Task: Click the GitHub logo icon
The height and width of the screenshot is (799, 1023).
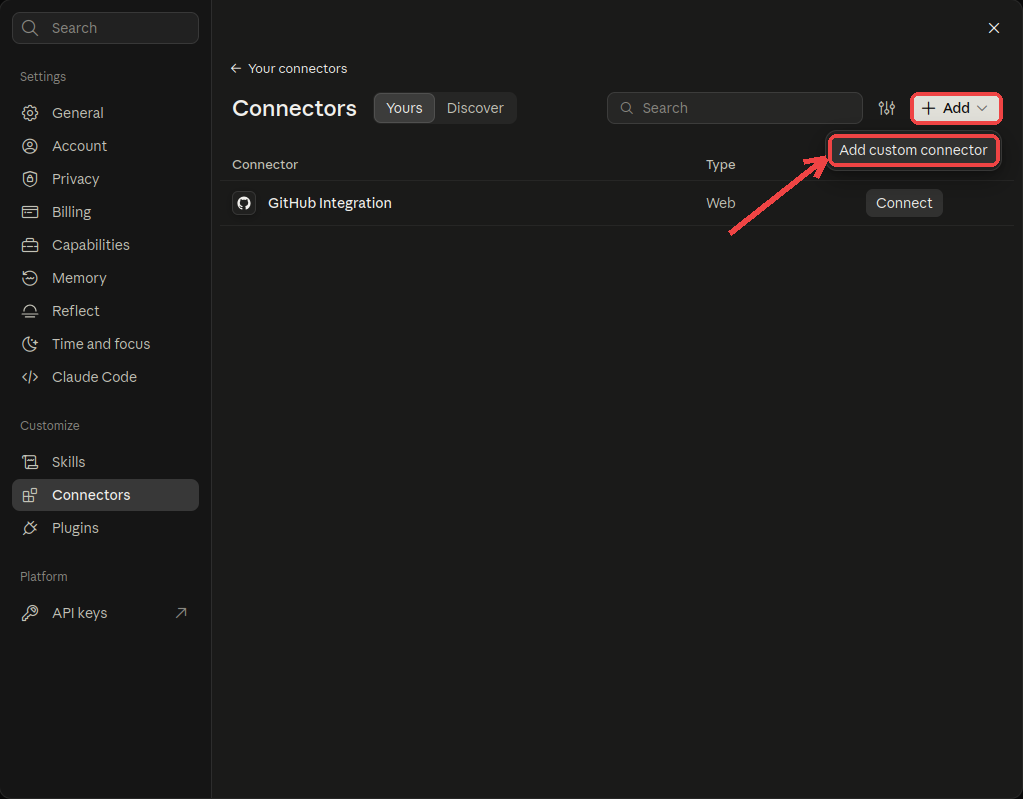Action: [244, 203]
